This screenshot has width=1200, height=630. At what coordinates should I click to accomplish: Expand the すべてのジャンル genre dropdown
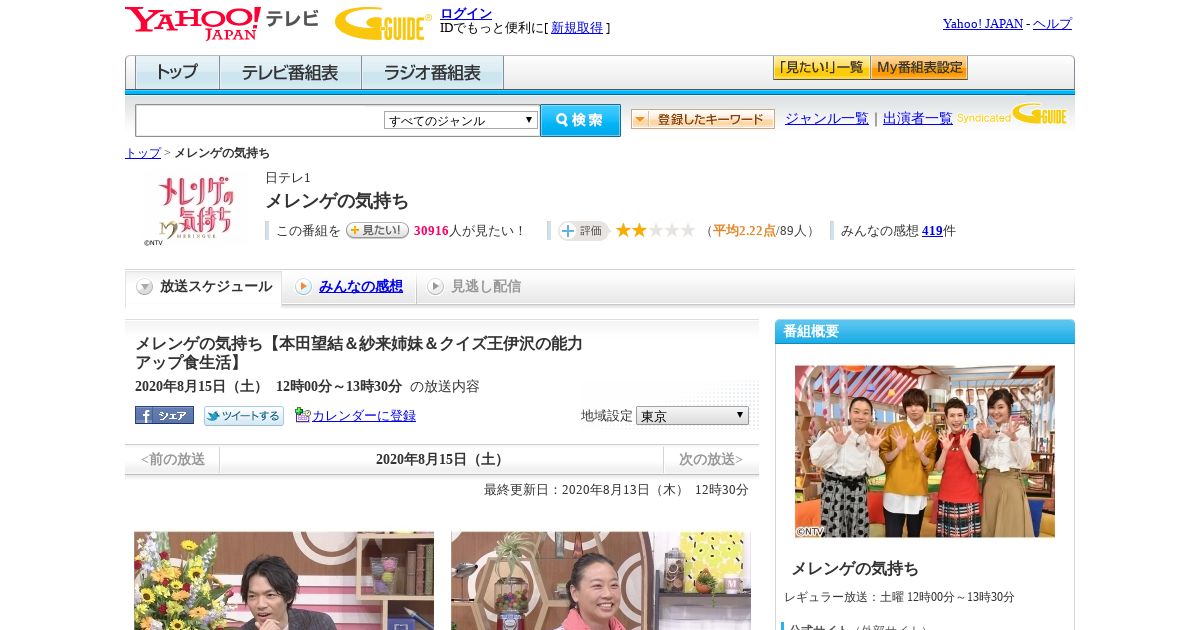(461, 120)
